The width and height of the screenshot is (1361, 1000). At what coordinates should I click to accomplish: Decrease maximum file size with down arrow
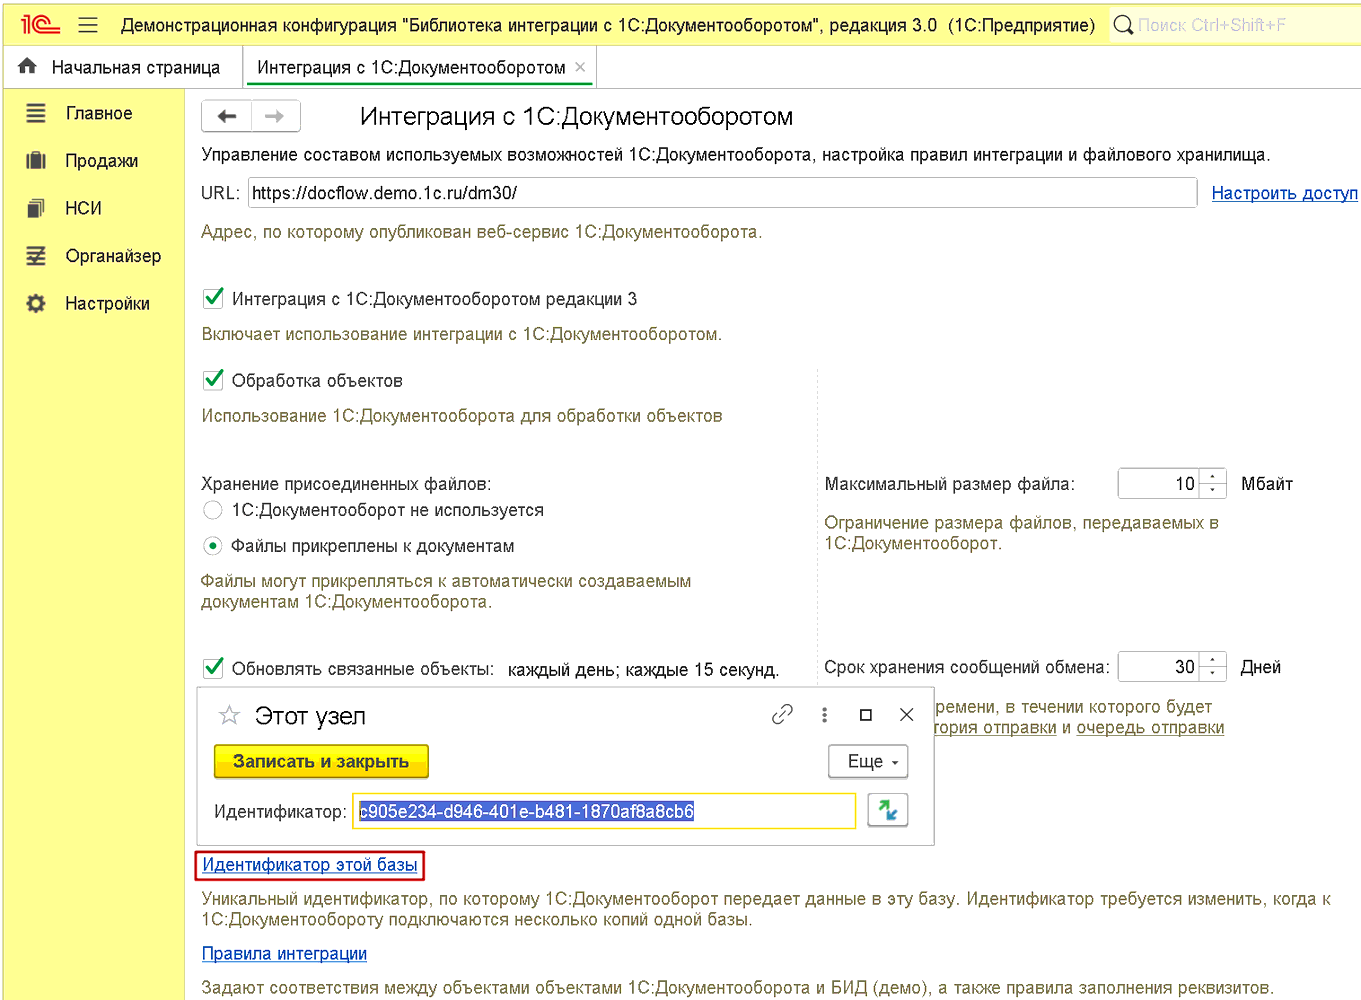[1213, 490]
